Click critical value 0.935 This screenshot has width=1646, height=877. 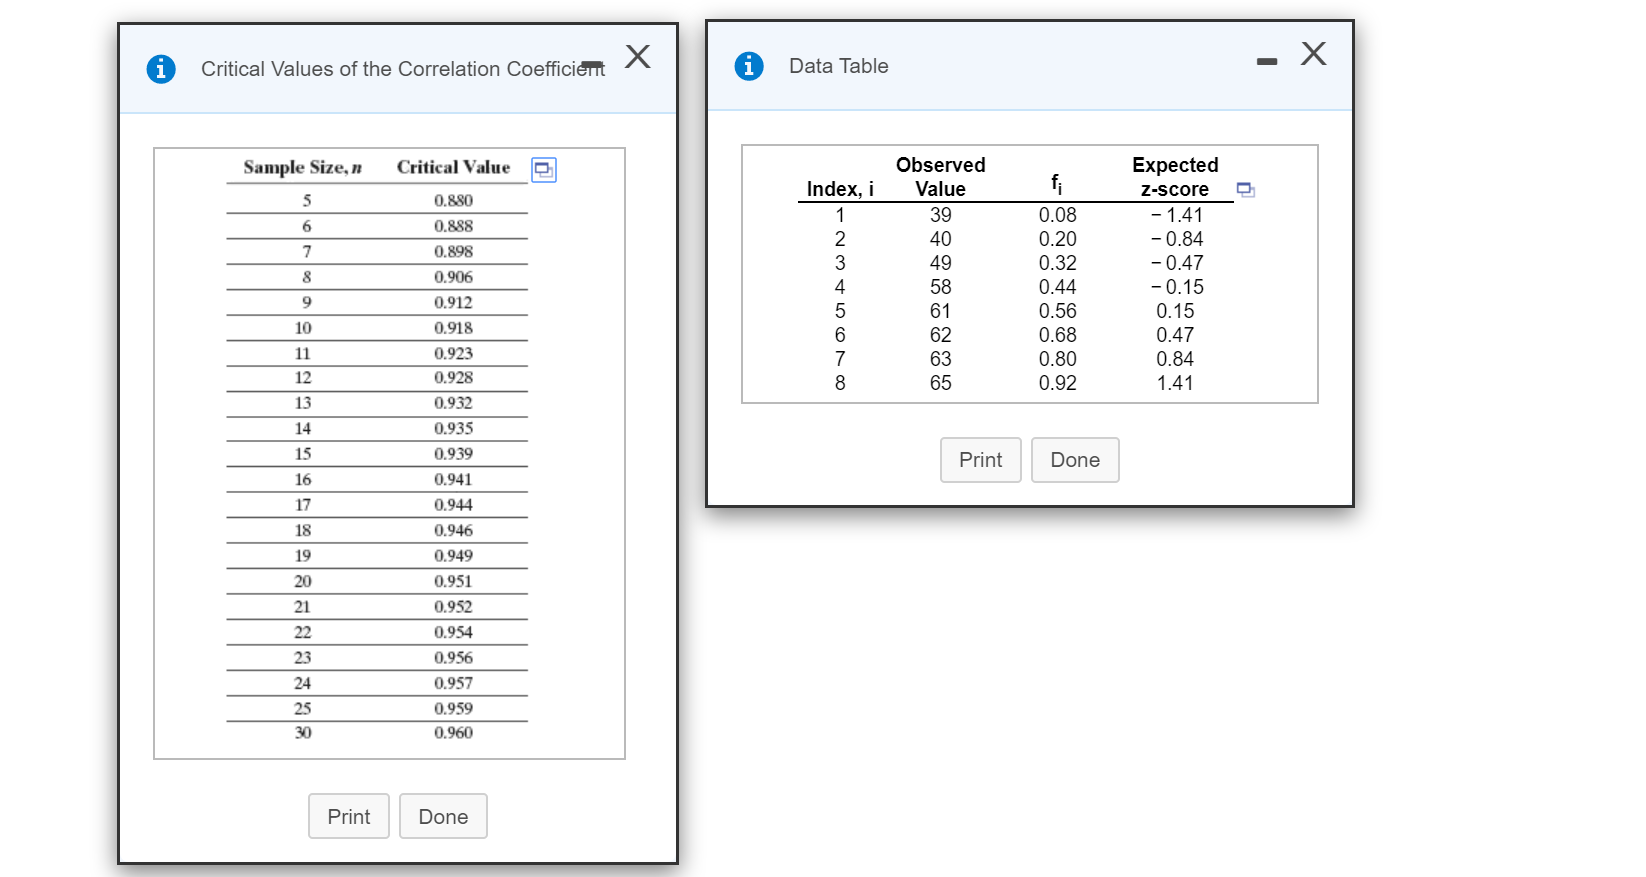[453, 428]
